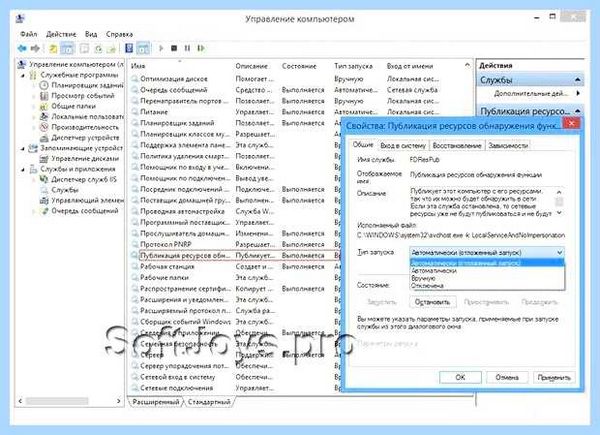Click the Up one level folder icon
Screen dimensions: 600x435
pyautogui.click(x=53, y=49)
